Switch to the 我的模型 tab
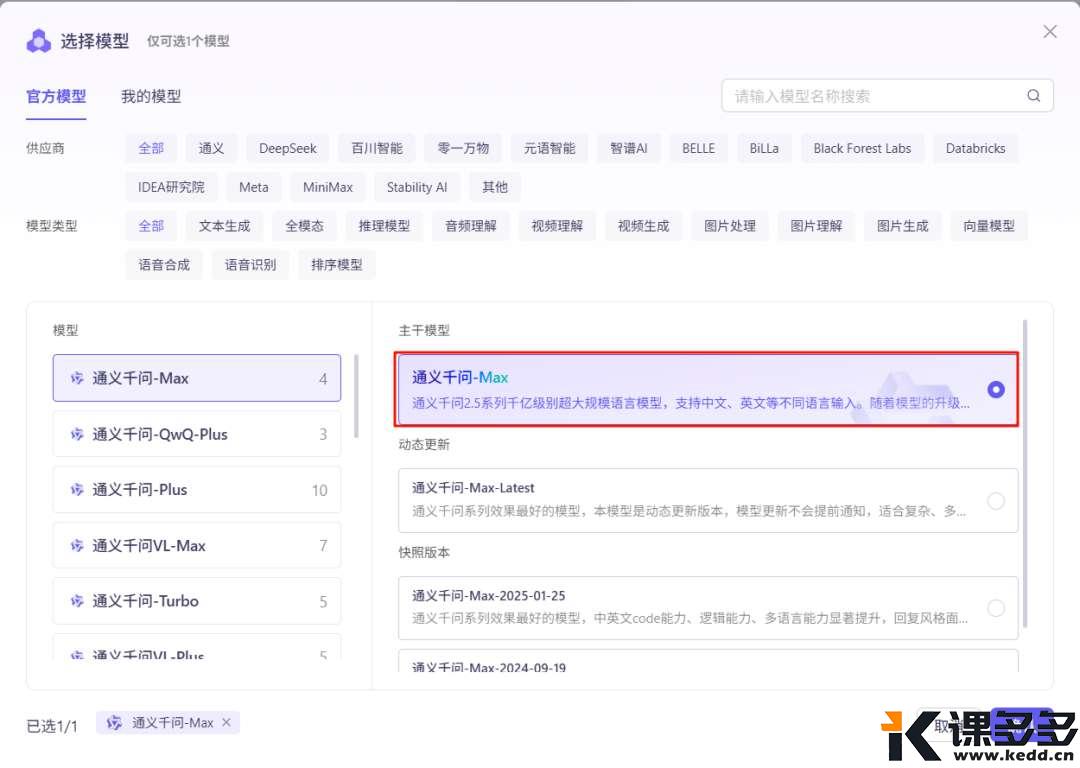The width and height of the screenshot is (1080, 768). tap(150, 96)
